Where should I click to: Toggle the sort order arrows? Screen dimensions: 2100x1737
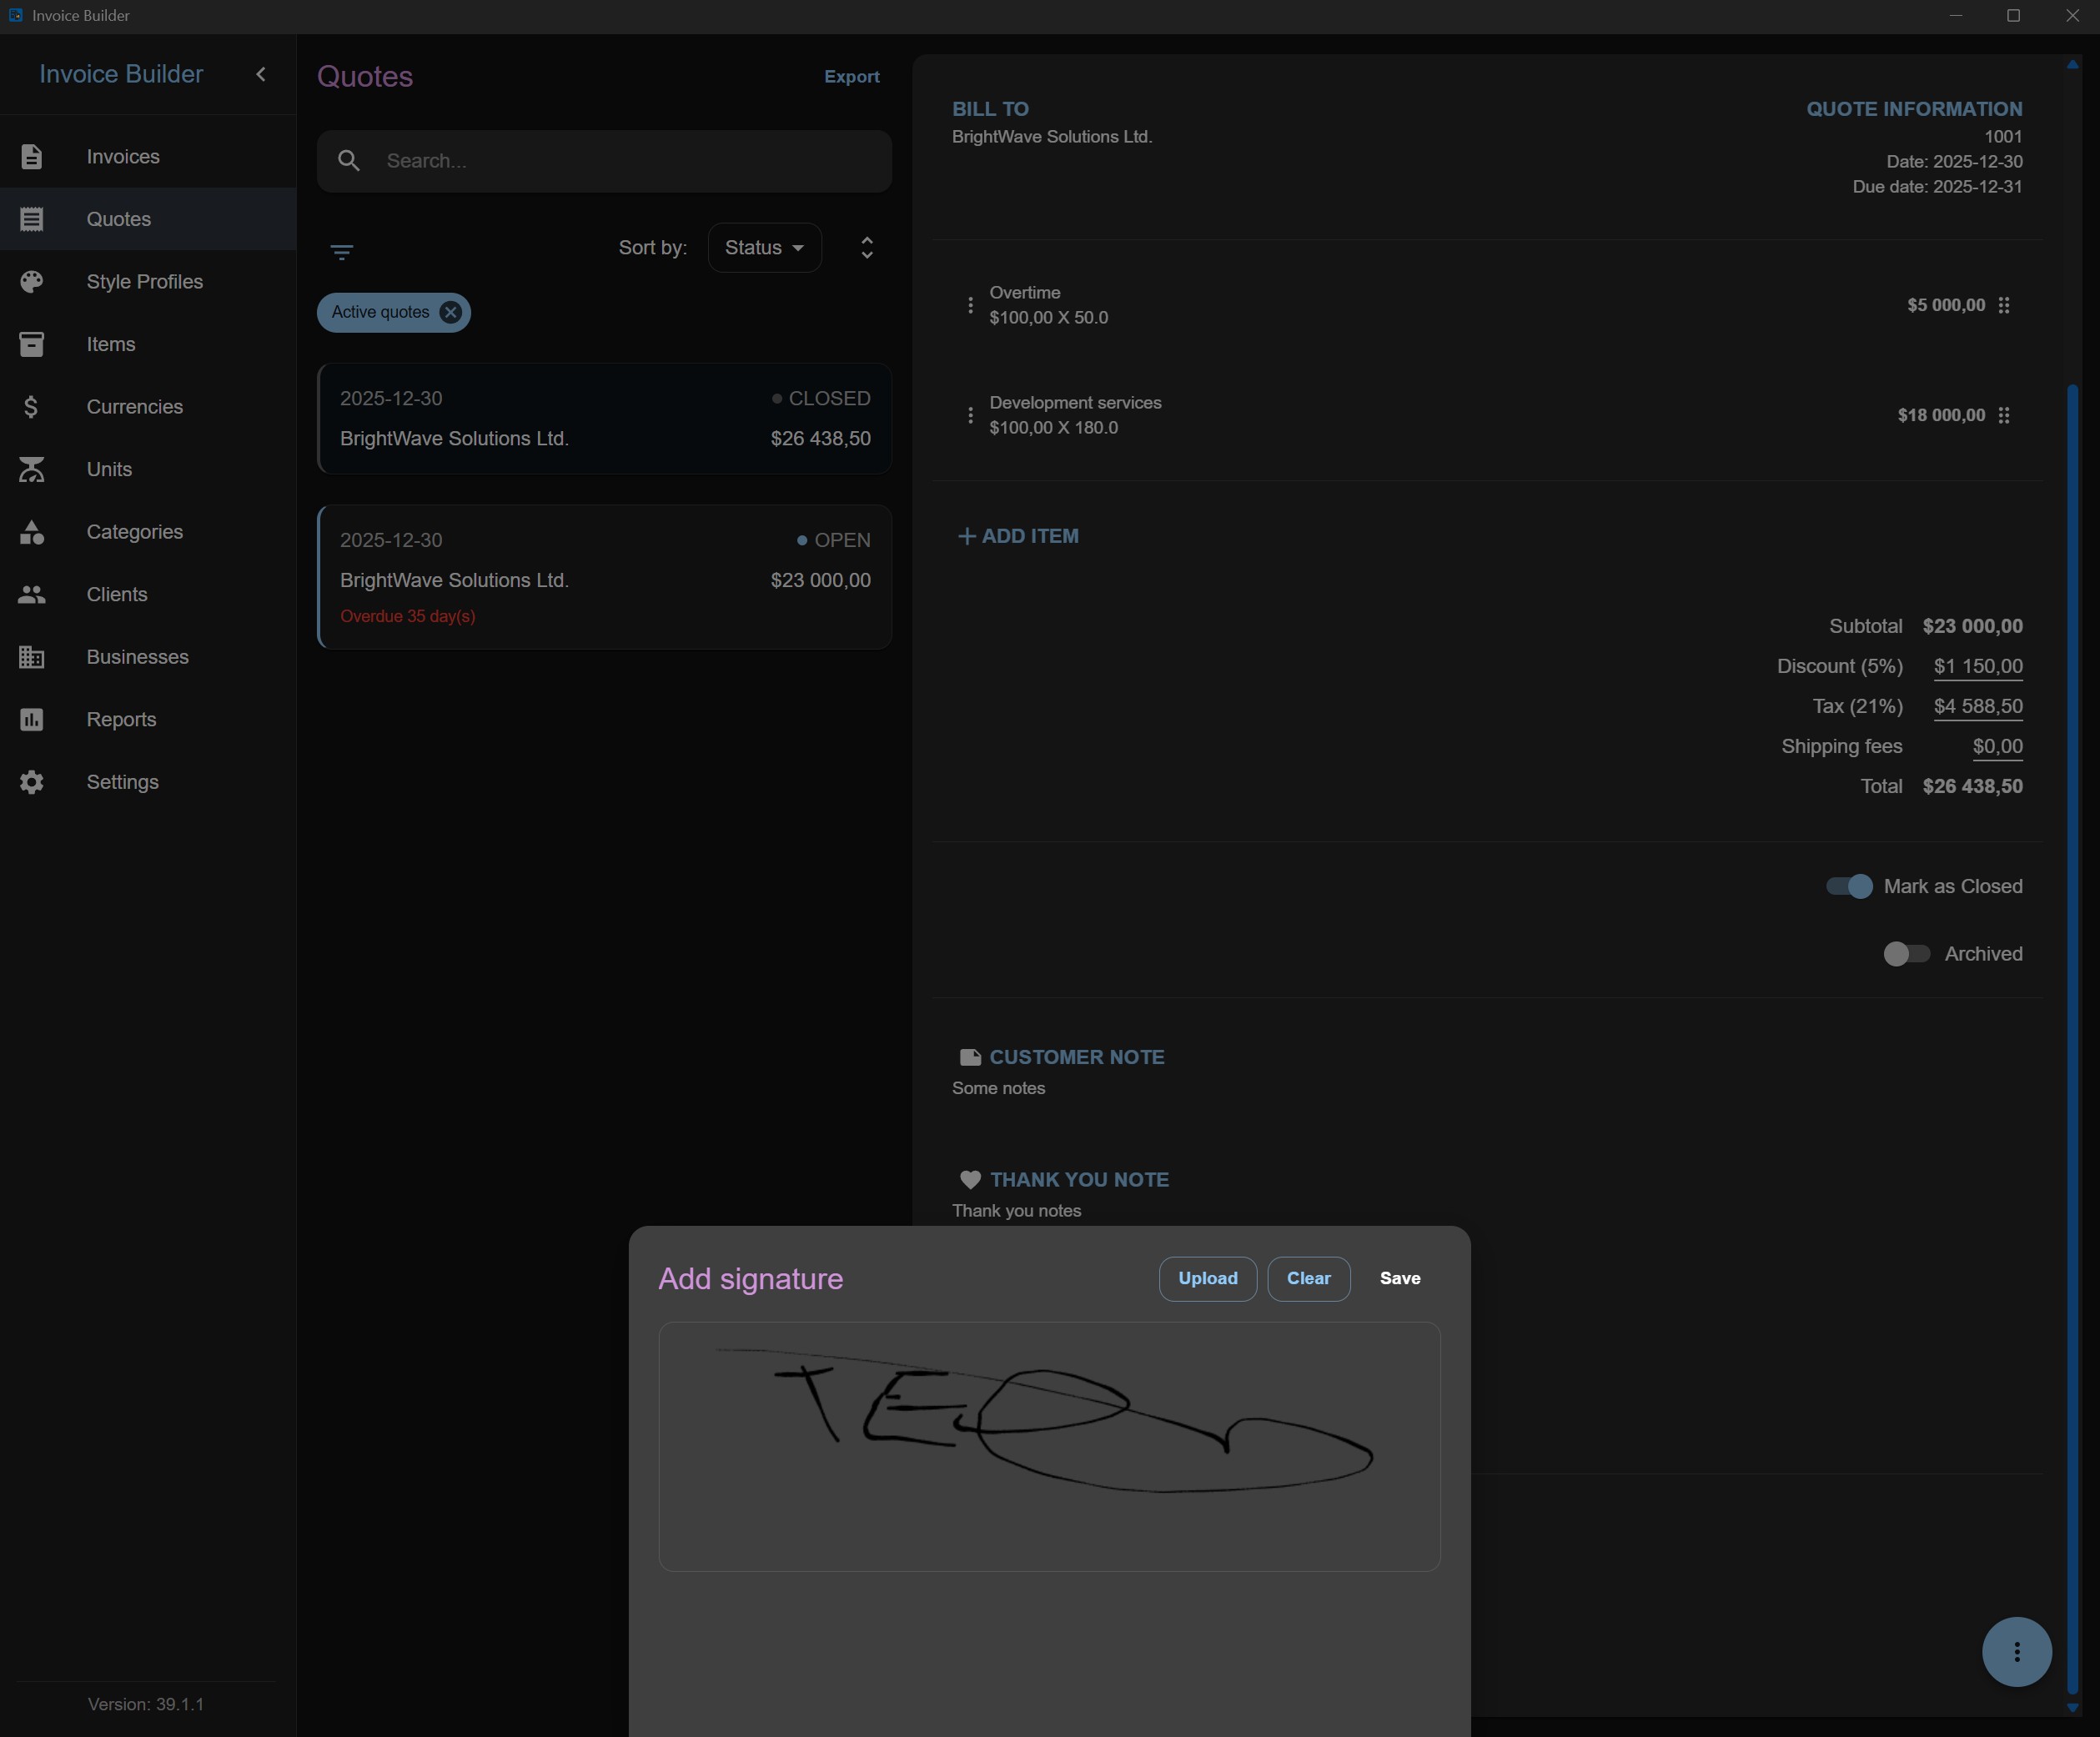[867, 248]
